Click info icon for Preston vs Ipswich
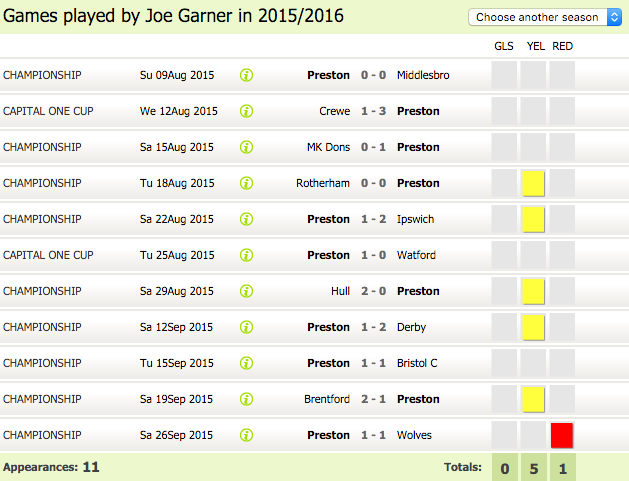Image resolution: width=629 pixels, height=481 pixels. tap(246, 219)
